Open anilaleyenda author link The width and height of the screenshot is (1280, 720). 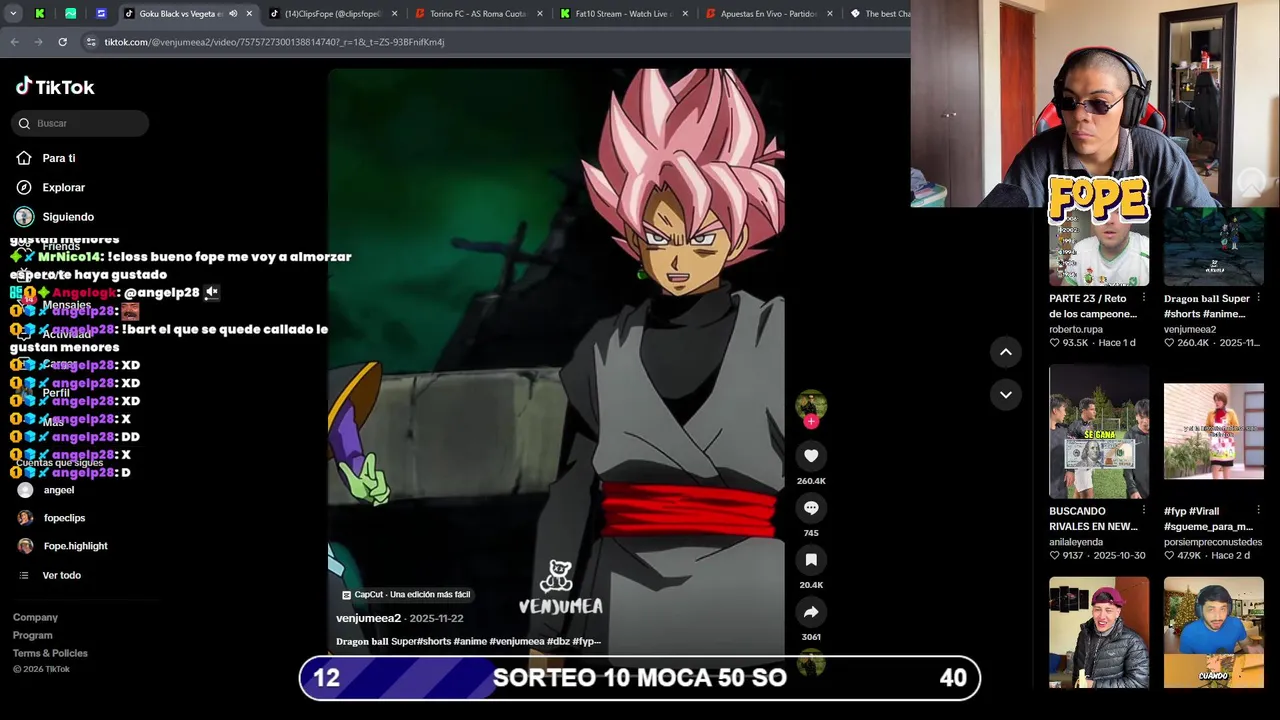[x=1076, y=542]
